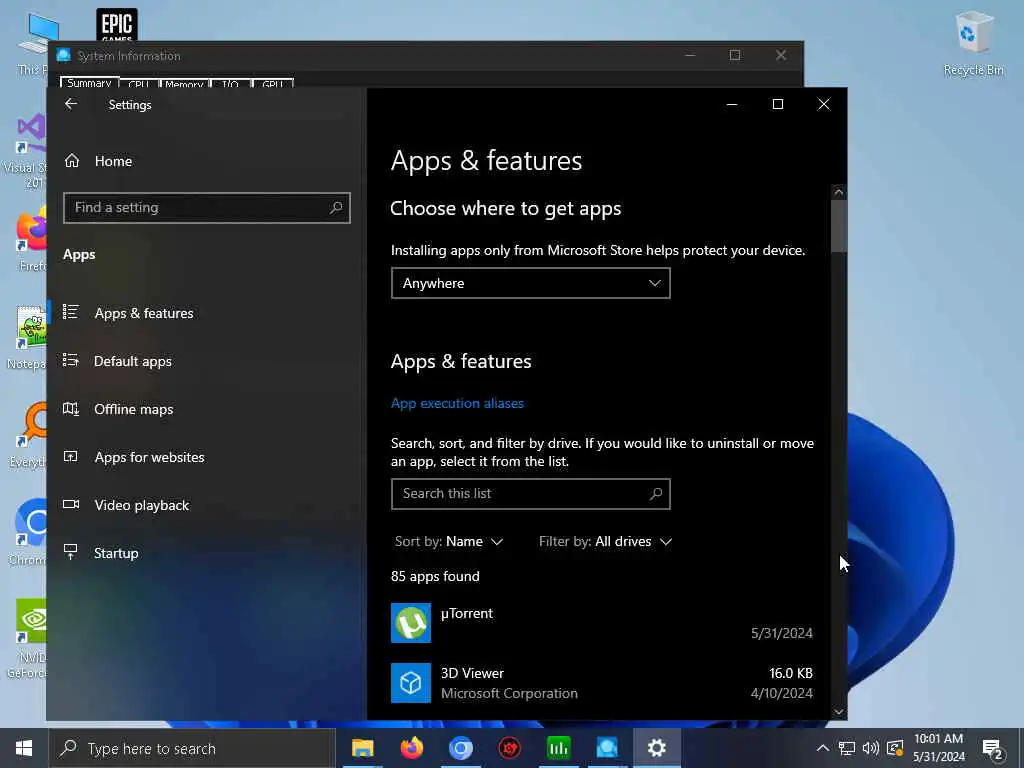Switch to Memory tab in System Information
The width and height of the screenshot is (1024, 768).
pos(184,84)
